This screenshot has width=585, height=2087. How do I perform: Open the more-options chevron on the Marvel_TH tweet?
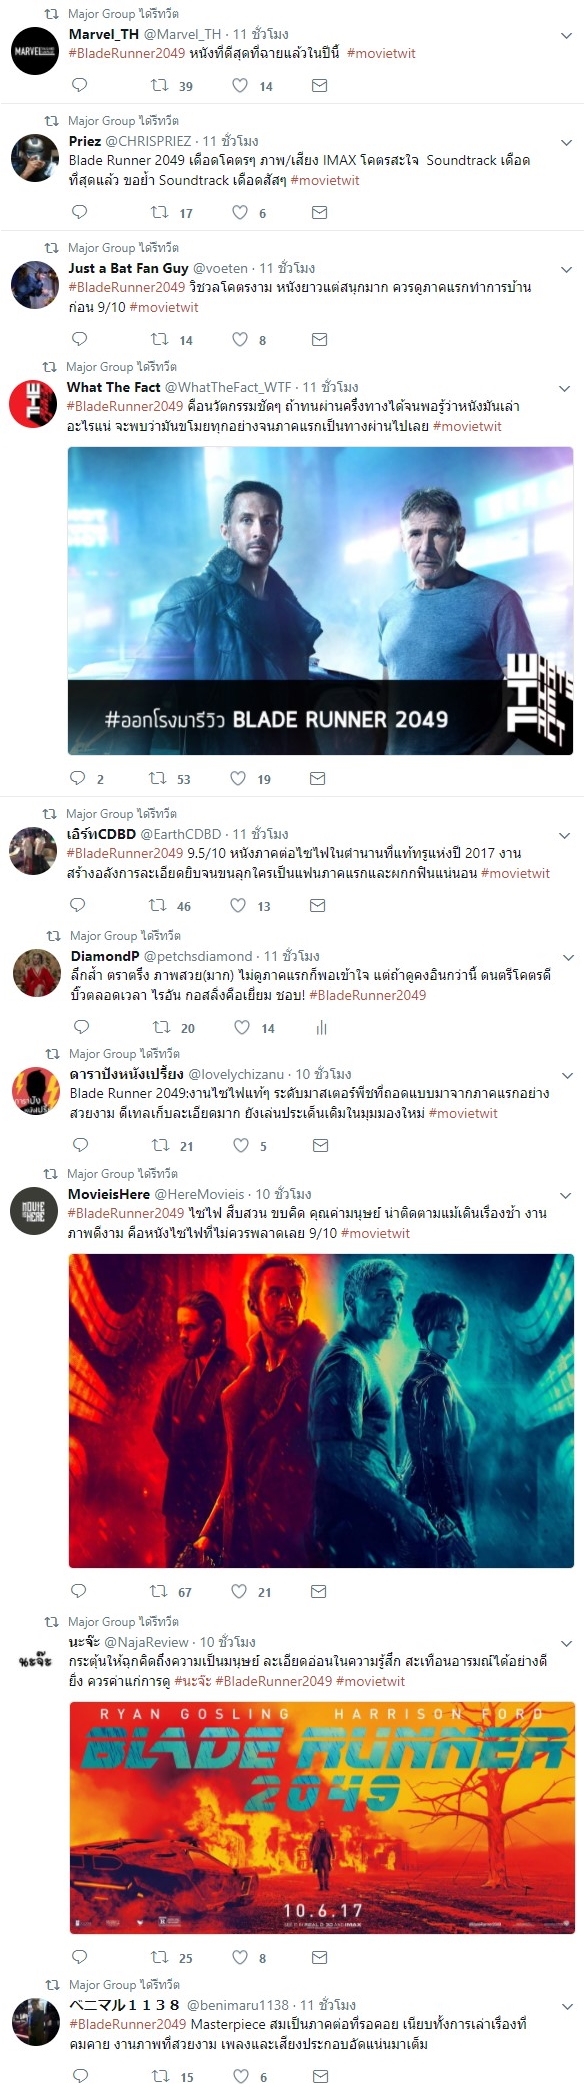(566, 35)
